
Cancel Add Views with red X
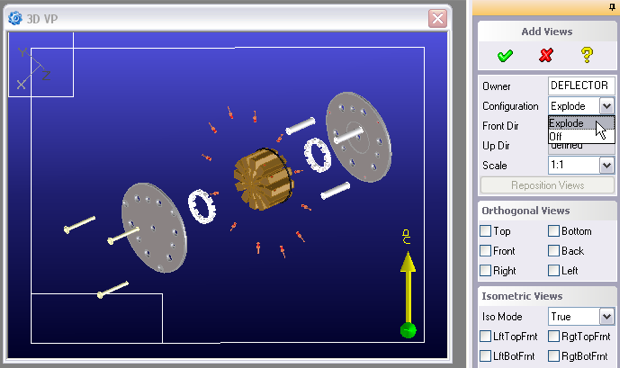(546, 55)
